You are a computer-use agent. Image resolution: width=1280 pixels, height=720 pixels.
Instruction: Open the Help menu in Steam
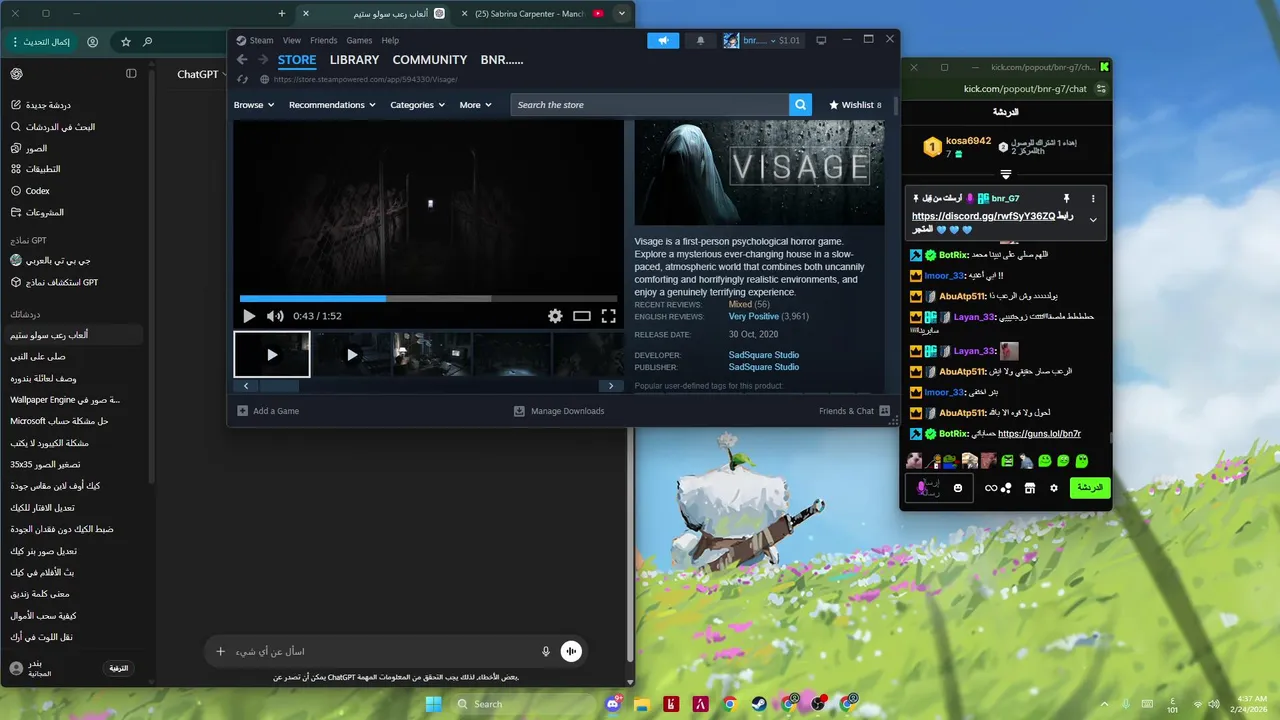pos(390,40)
